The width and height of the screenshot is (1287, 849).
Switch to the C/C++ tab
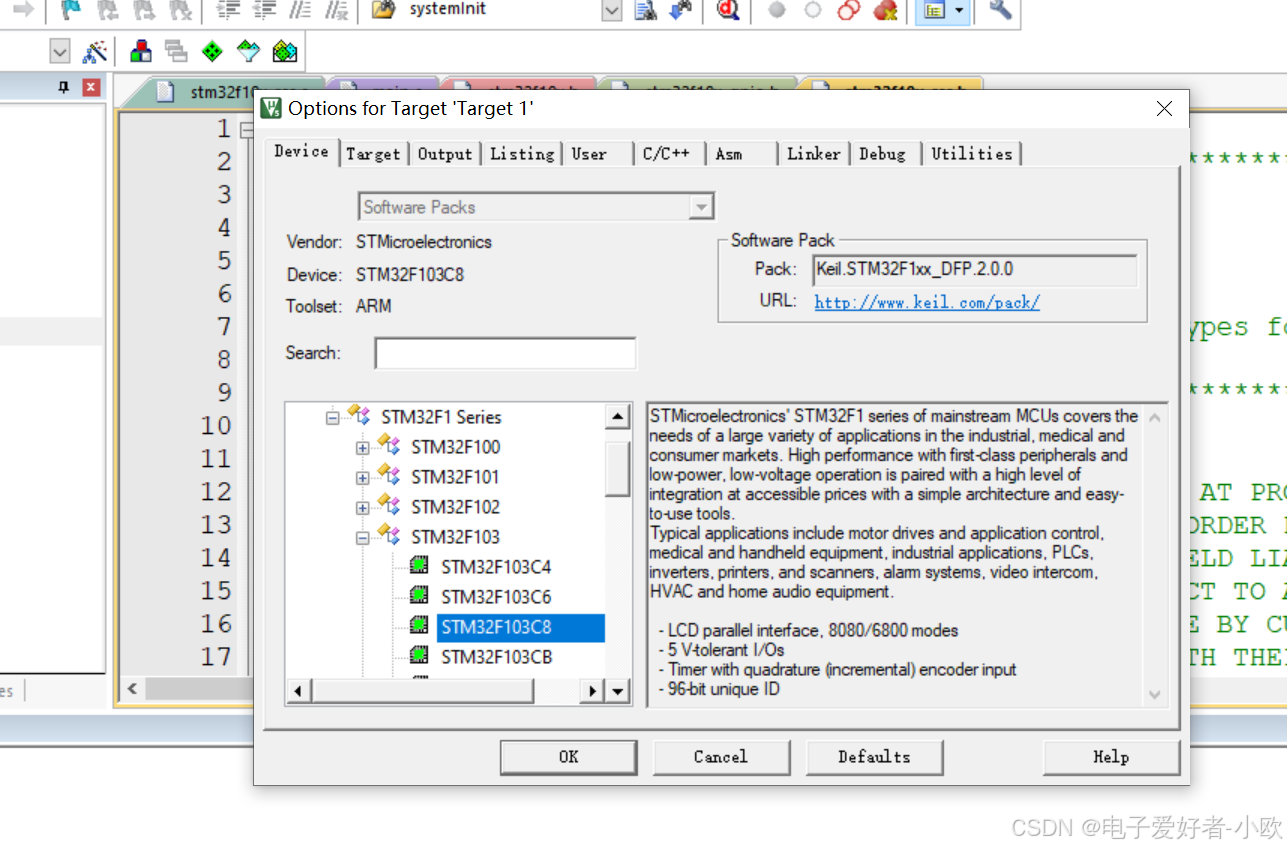coord(668,153)
